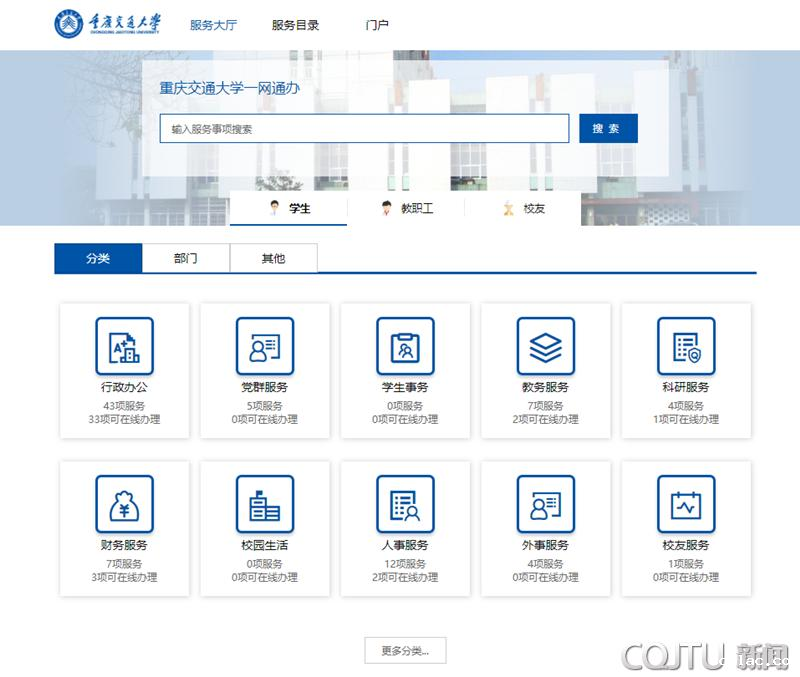Viewport: 800px width, 677px height.
Task: Open the 教务服务 layers icon
Action: (545, 346)
